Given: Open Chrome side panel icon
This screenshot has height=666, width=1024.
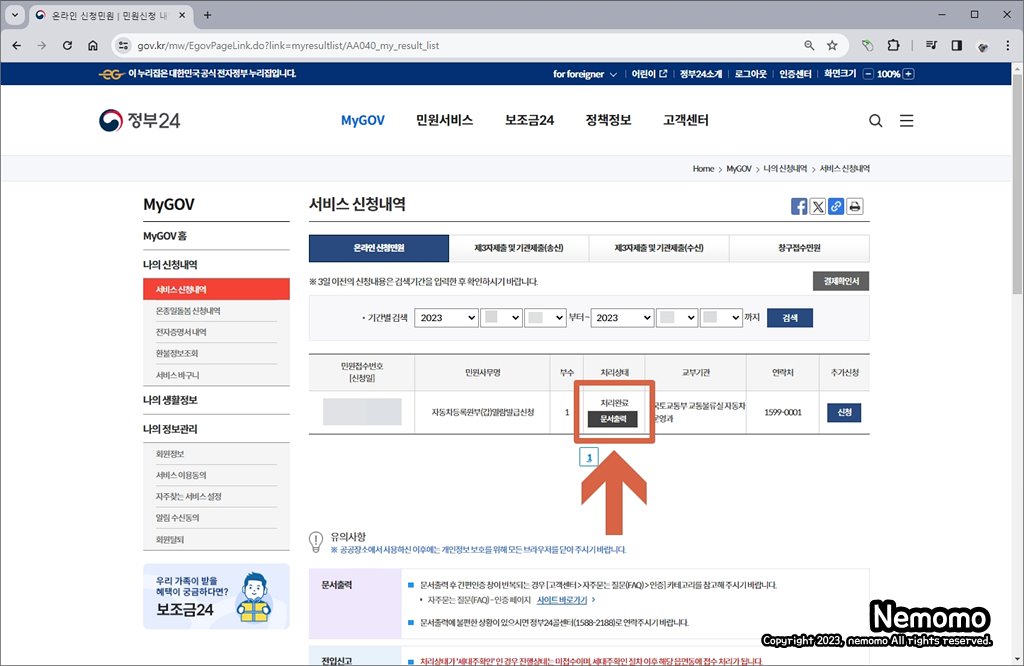Looking at the screenshot, I should tap(957, 46).
